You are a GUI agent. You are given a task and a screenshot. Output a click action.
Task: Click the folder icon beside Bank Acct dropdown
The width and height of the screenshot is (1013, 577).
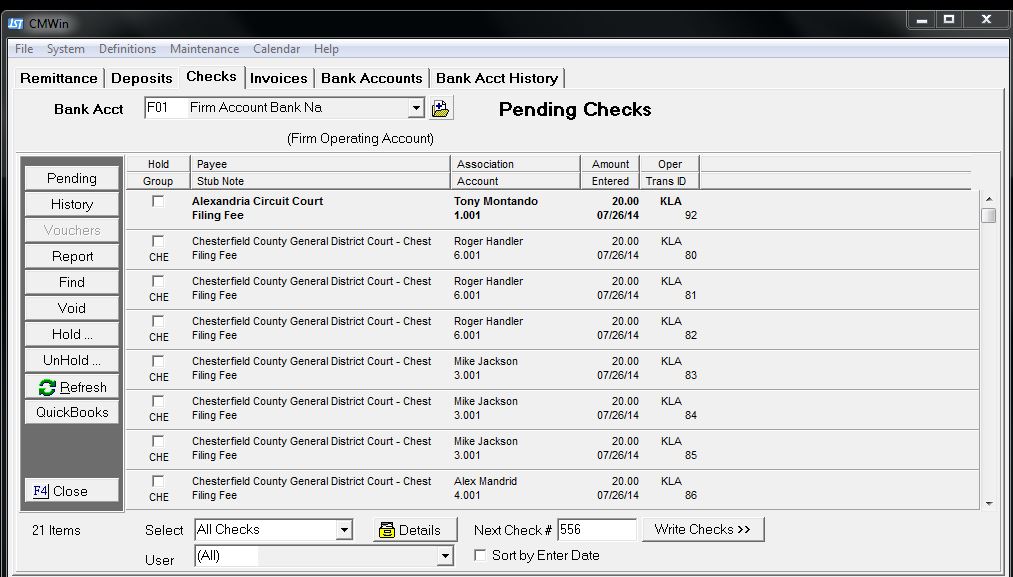[x=441, y=108]
